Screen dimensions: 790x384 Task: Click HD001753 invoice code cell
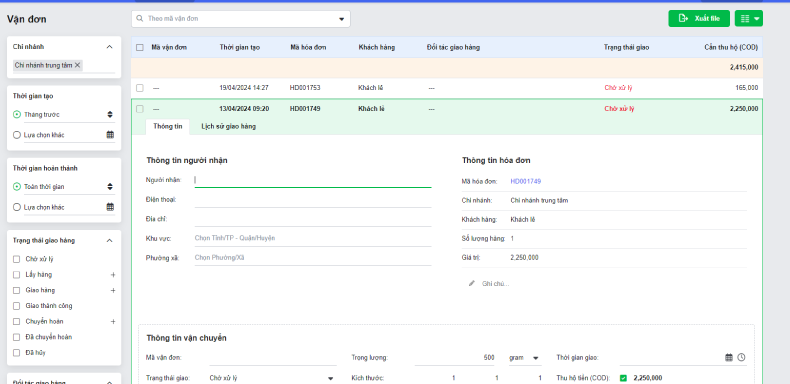click(x=305, y=88)
